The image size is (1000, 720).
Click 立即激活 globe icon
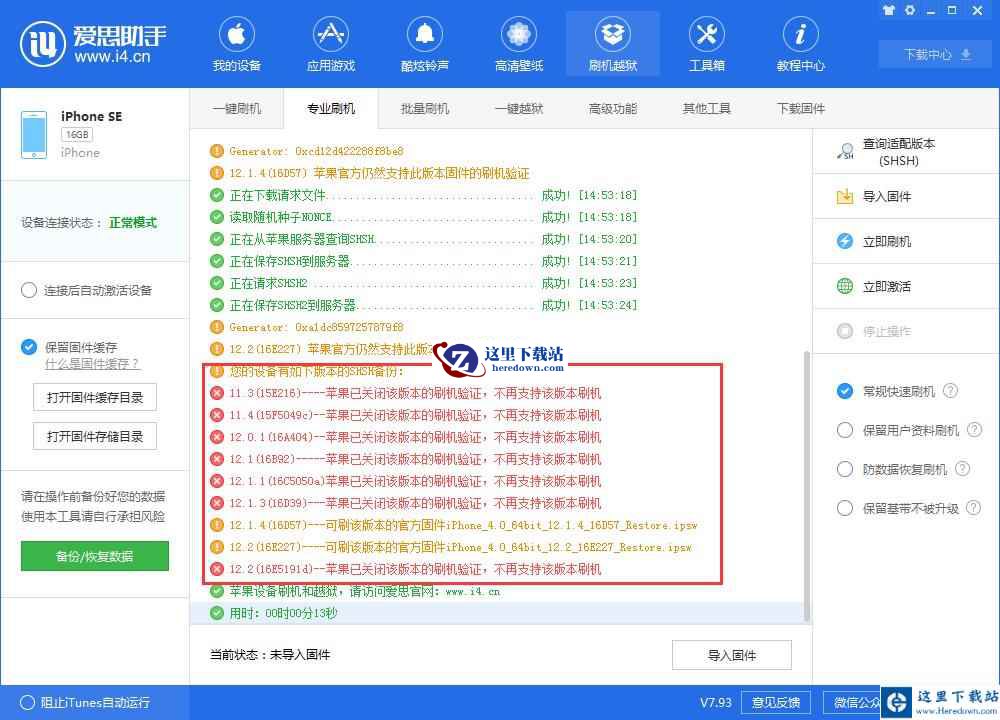coord(845,286)
